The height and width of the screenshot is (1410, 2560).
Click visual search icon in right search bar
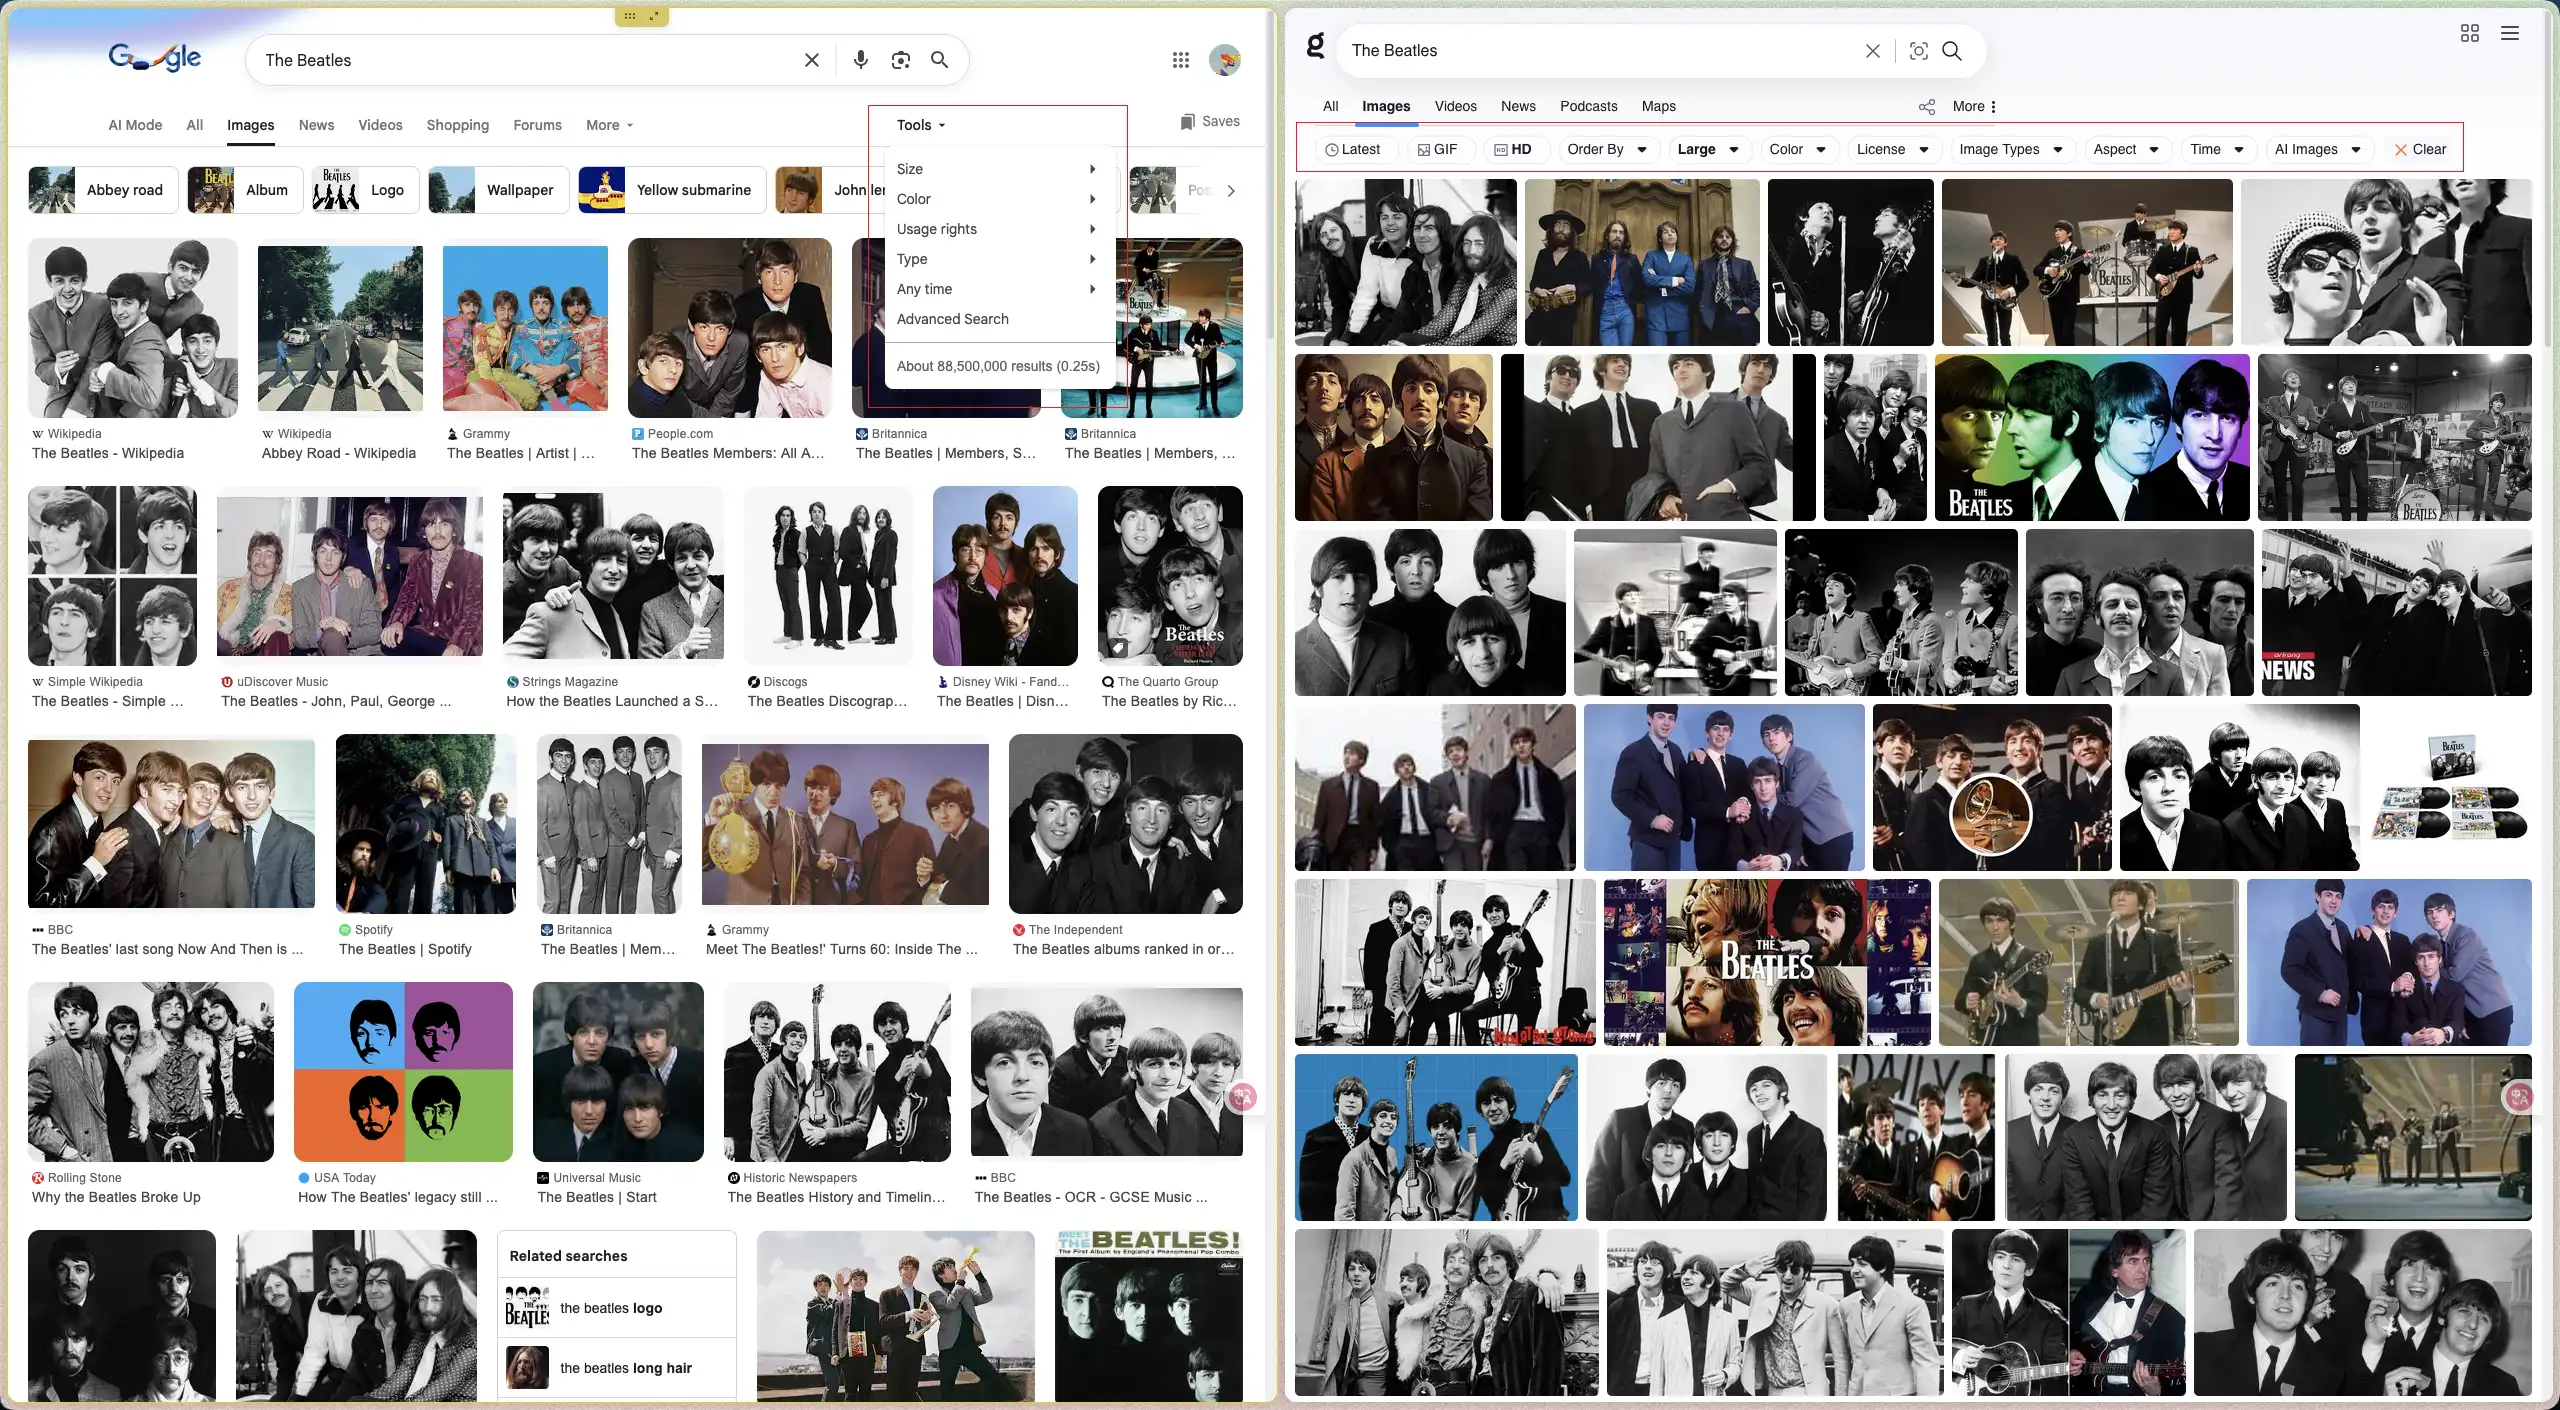(x=1918, y=51)
